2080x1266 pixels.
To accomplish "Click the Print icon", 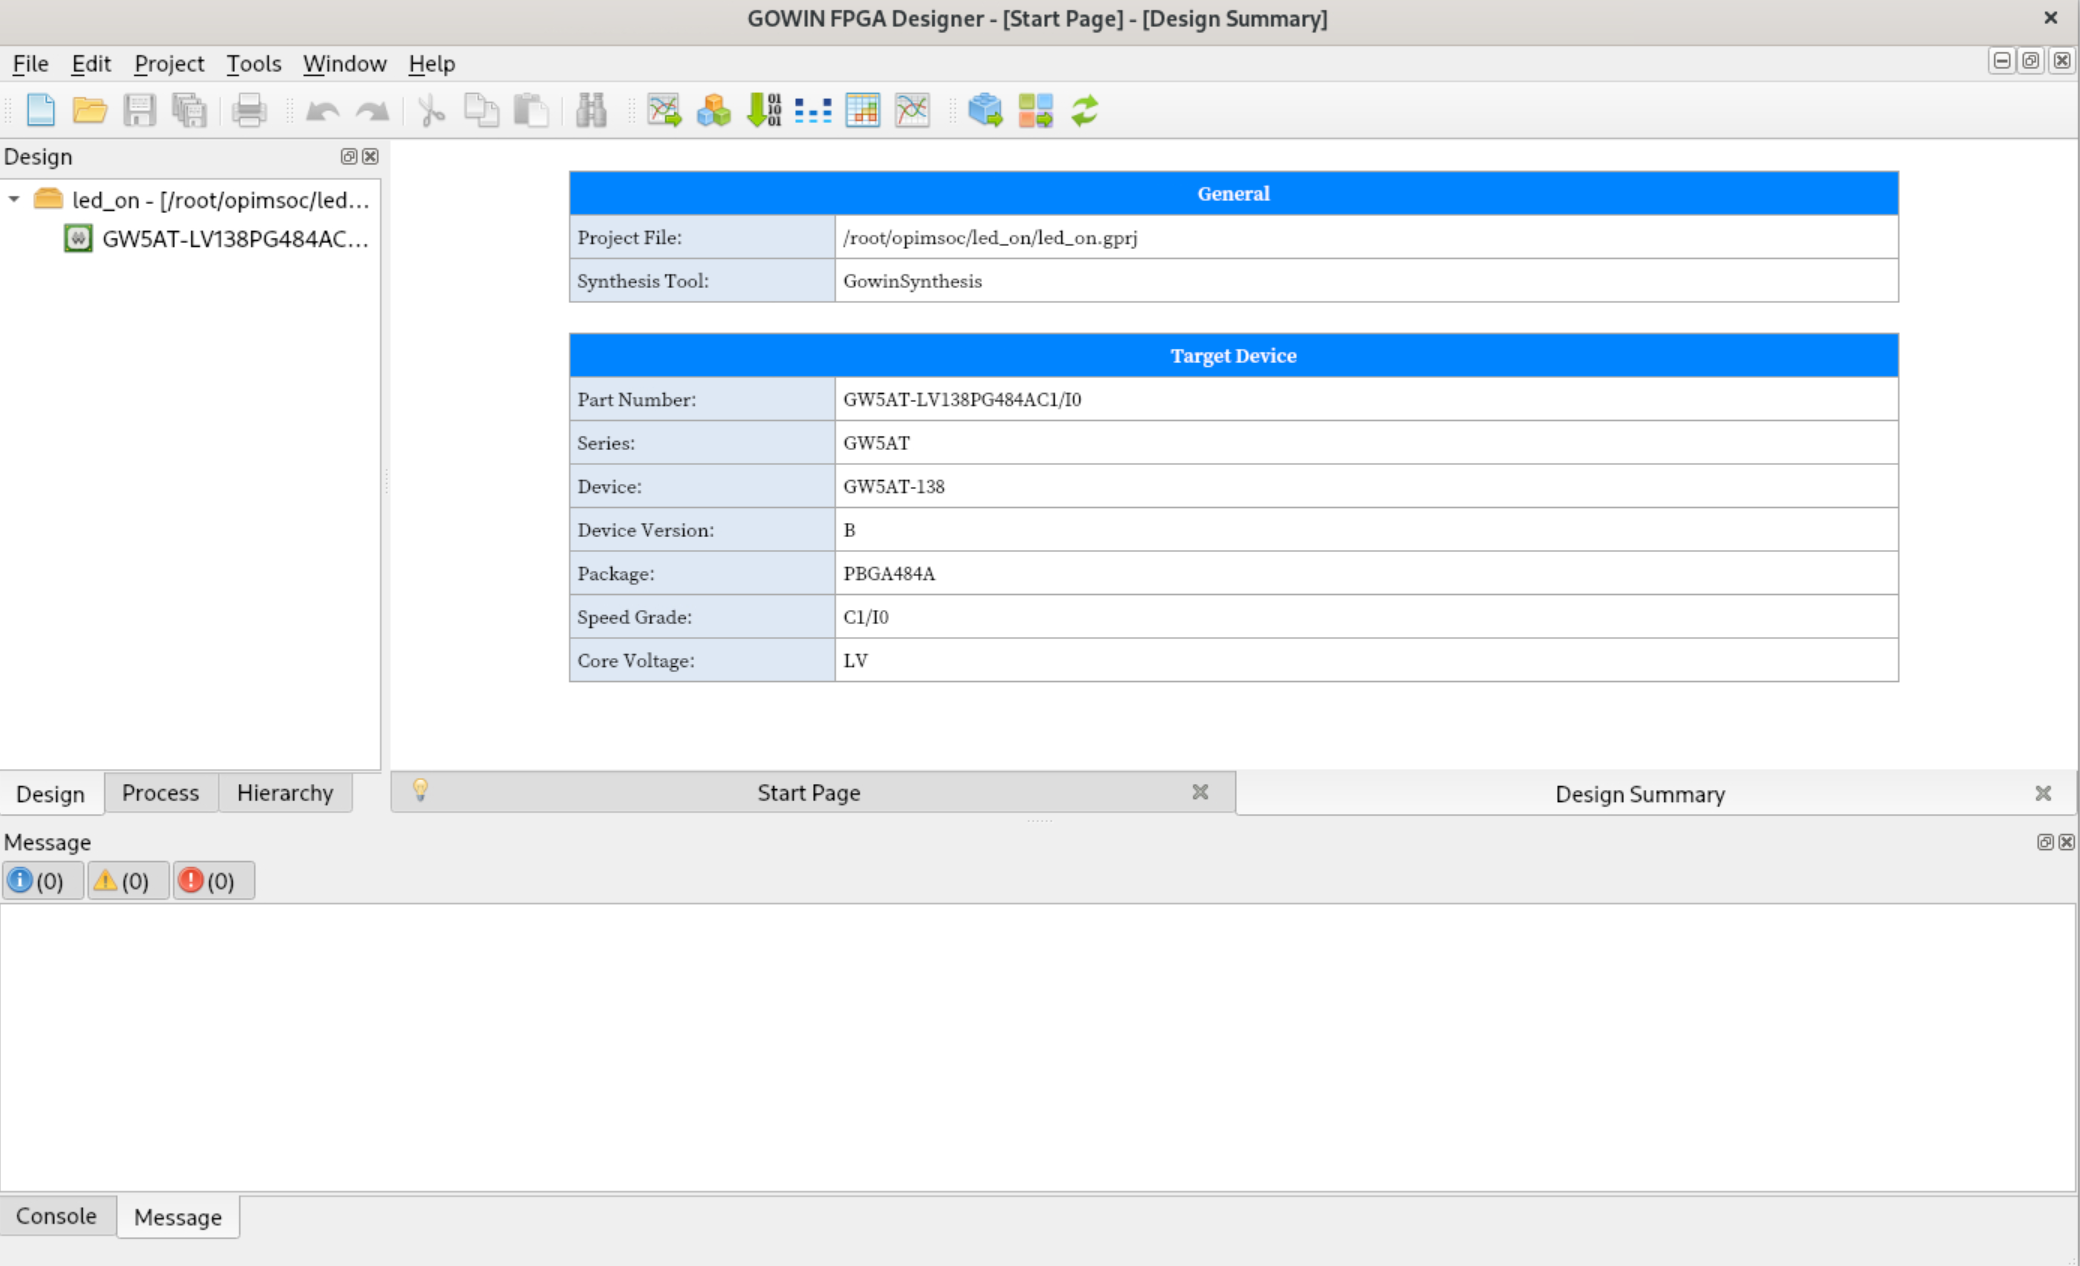I will [249, 110].
